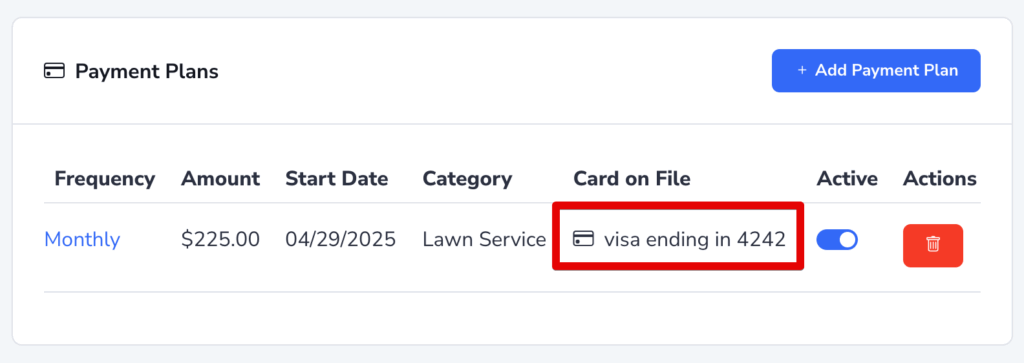Select the Amount column header
This screenshot has width=1024, height=363.
click(220, 178)
